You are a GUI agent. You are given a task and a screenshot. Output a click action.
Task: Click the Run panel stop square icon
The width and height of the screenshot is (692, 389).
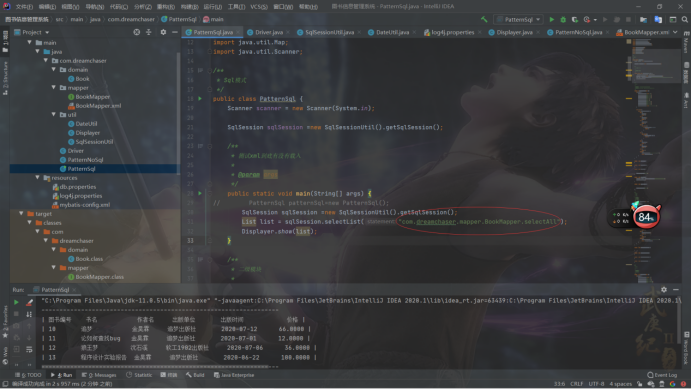(16, 314)
